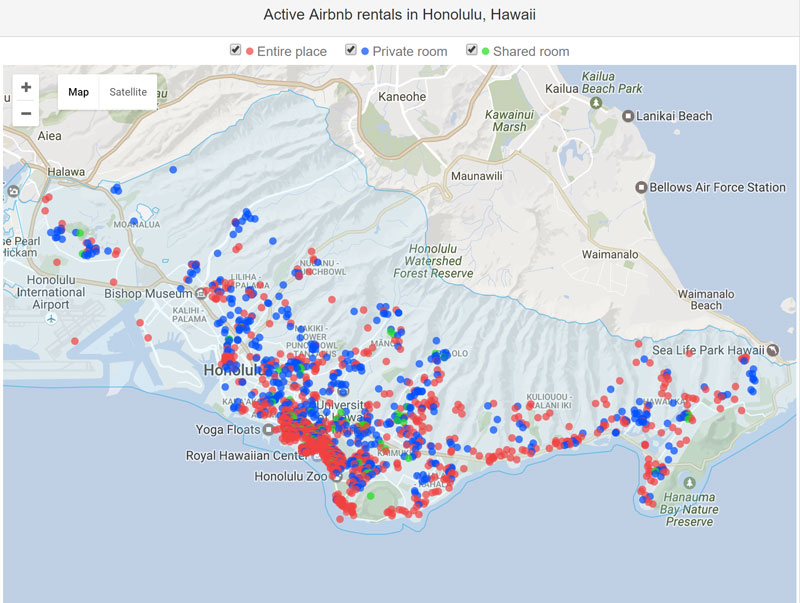Click the Honolulu Zoo marker icon

tap(336, 476)
